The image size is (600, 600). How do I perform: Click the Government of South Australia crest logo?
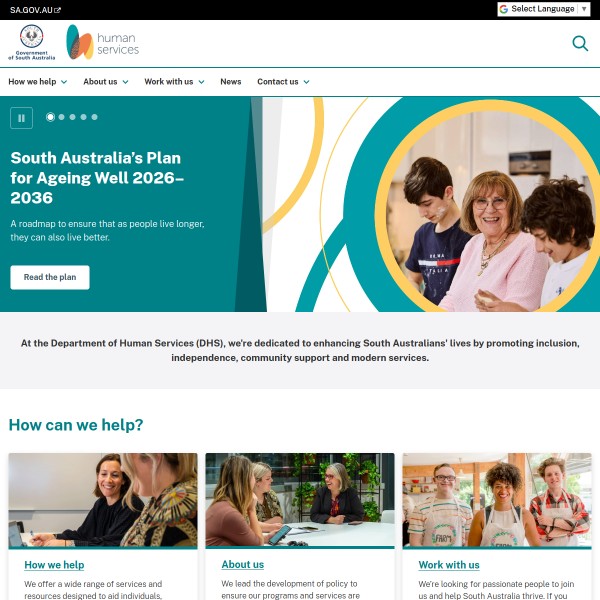[32, 42]
